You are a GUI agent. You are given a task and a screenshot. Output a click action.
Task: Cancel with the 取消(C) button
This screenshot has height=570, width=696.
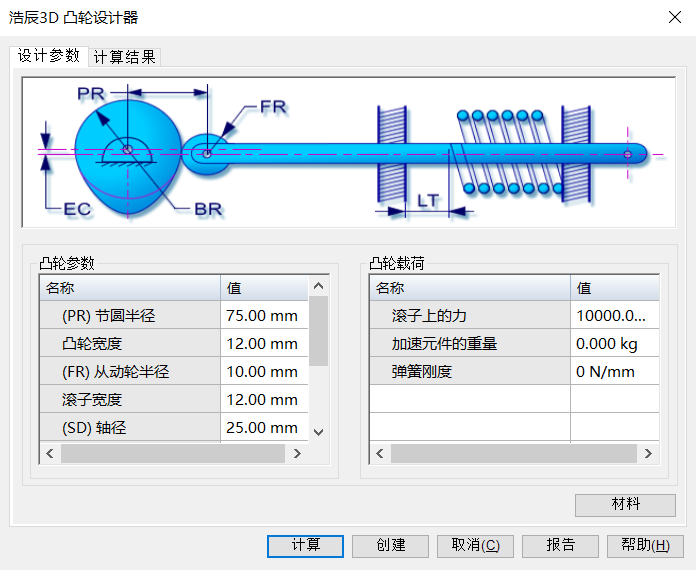pos(475,546)
